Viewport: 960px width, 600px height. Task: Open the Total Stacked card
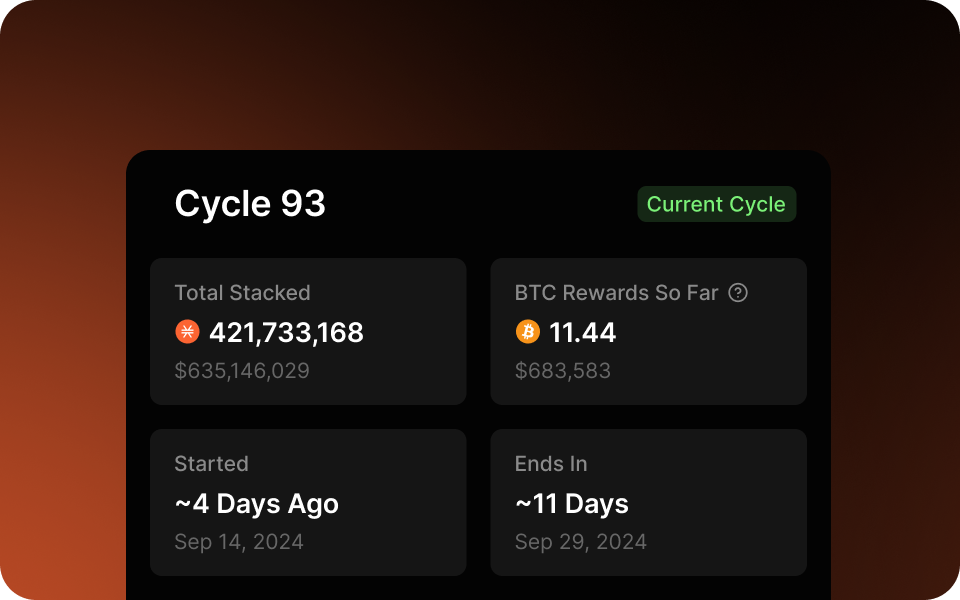click(x=308, y=331)
